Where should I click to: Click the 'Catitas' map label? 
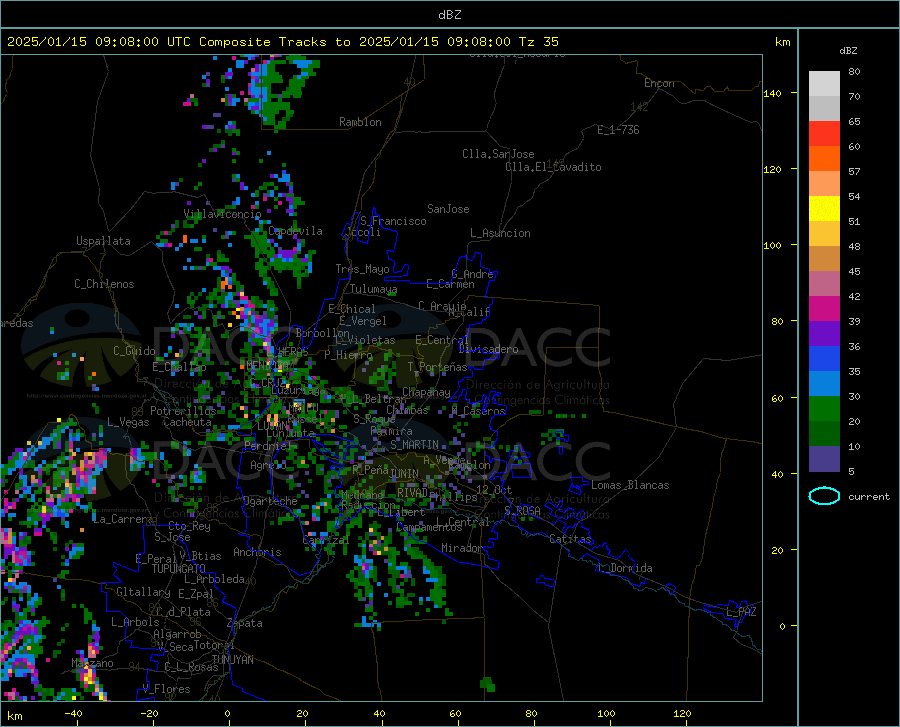570,539
